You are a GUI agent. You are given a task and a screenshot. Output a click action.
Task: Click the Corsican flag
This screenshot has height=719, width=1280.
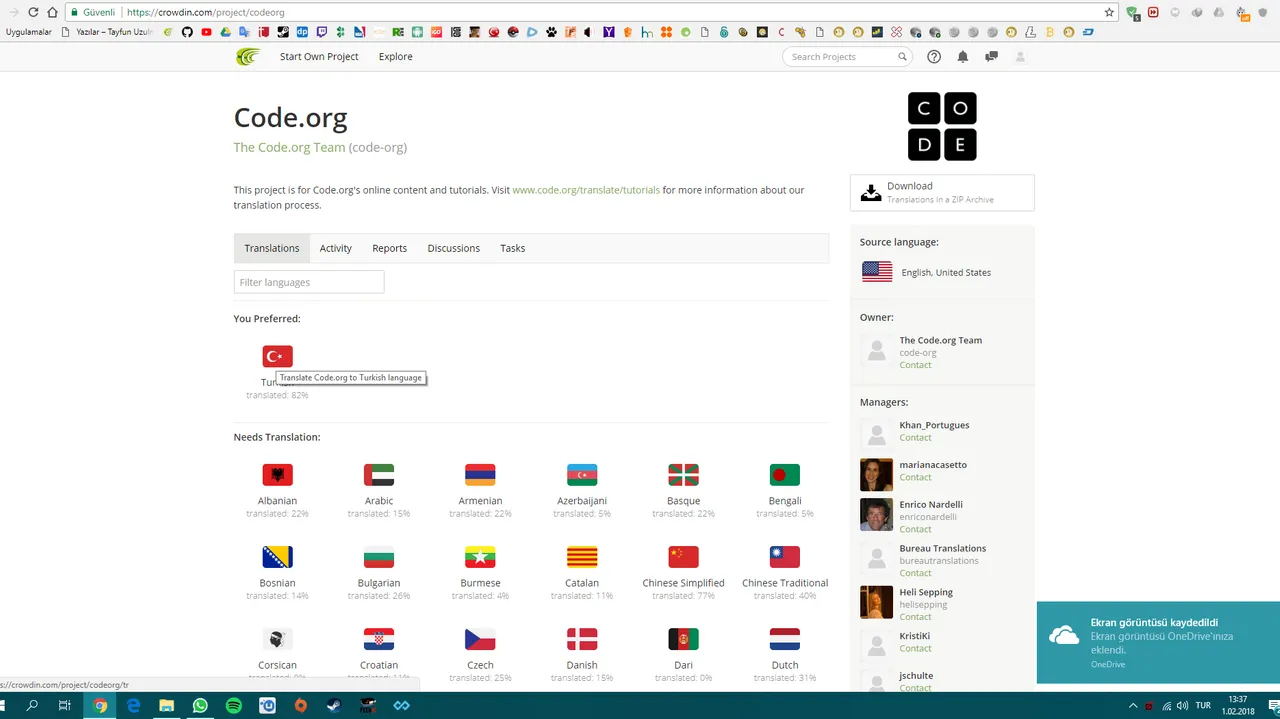[277, 639]
